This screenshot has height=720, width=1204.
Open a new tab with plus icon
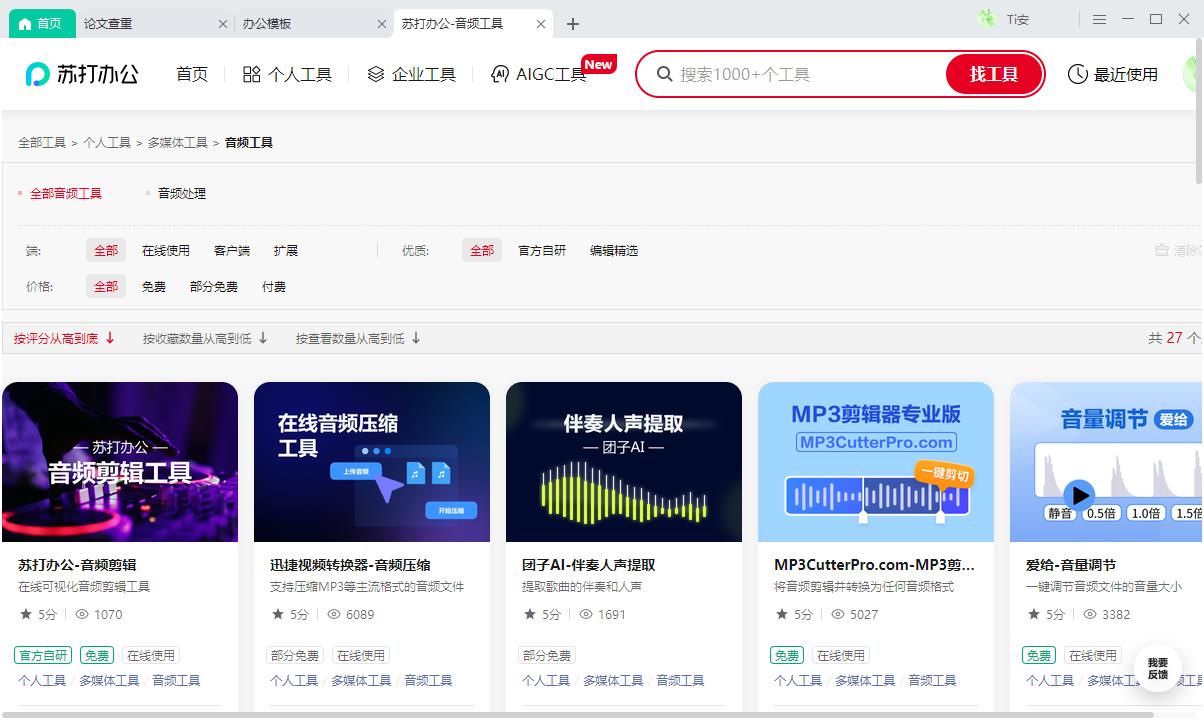[x=573, y=24]
